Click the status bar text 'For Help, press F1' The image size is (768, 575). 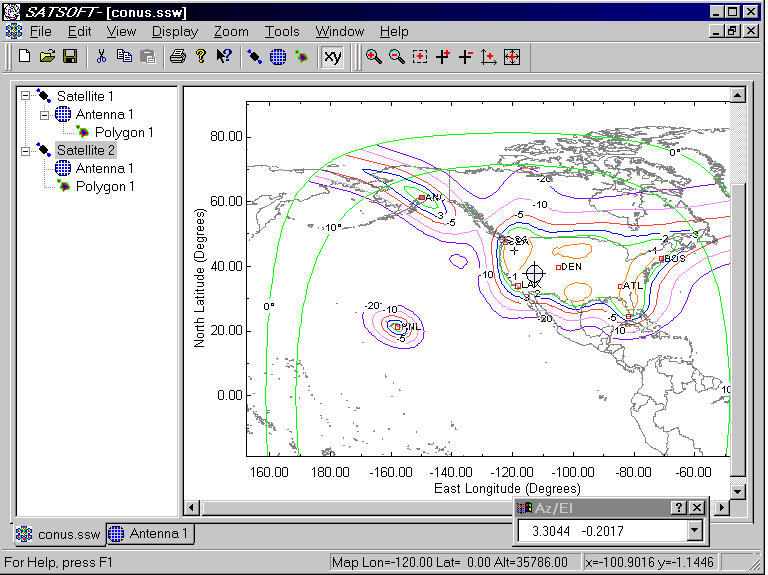point(59,562)
